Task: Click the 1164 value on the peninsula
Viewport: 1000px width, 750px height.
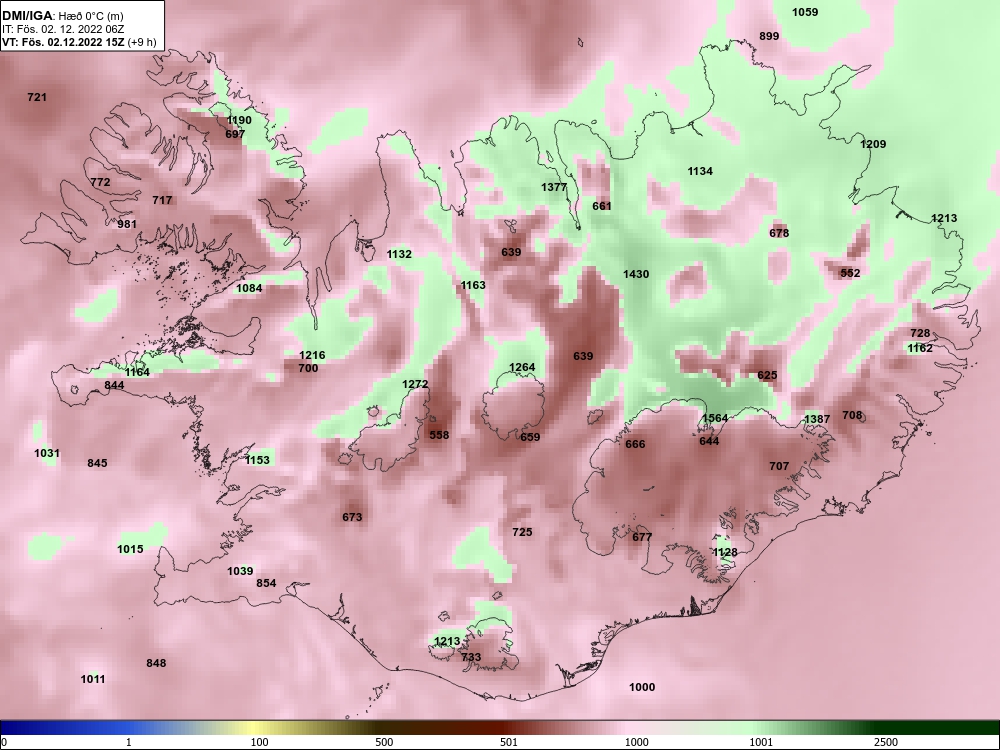Action: (x=137, y=372)
